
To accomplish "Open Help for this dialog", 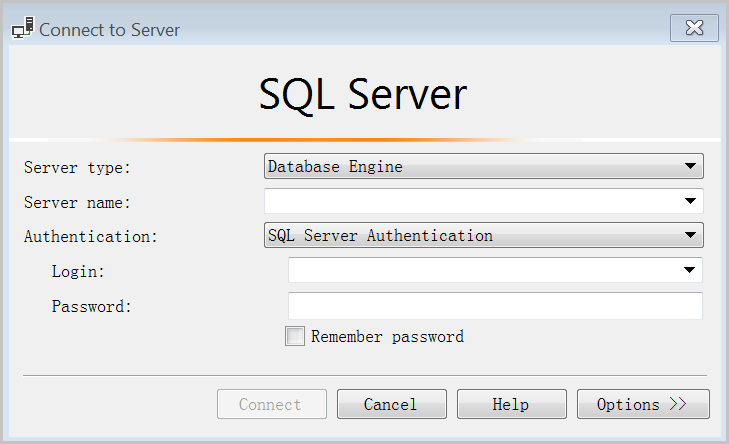I will tap(511, 404).
